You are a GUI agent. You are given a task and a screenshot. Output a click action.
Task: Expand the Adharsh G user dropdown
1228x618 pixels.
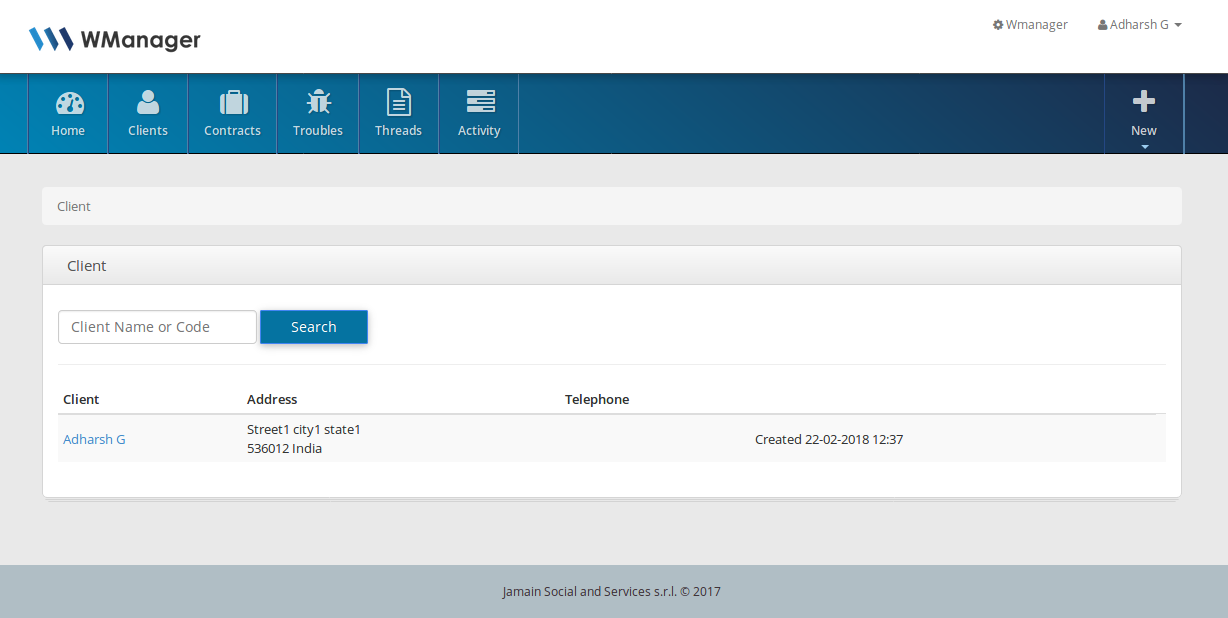(x=1140, y=25)
